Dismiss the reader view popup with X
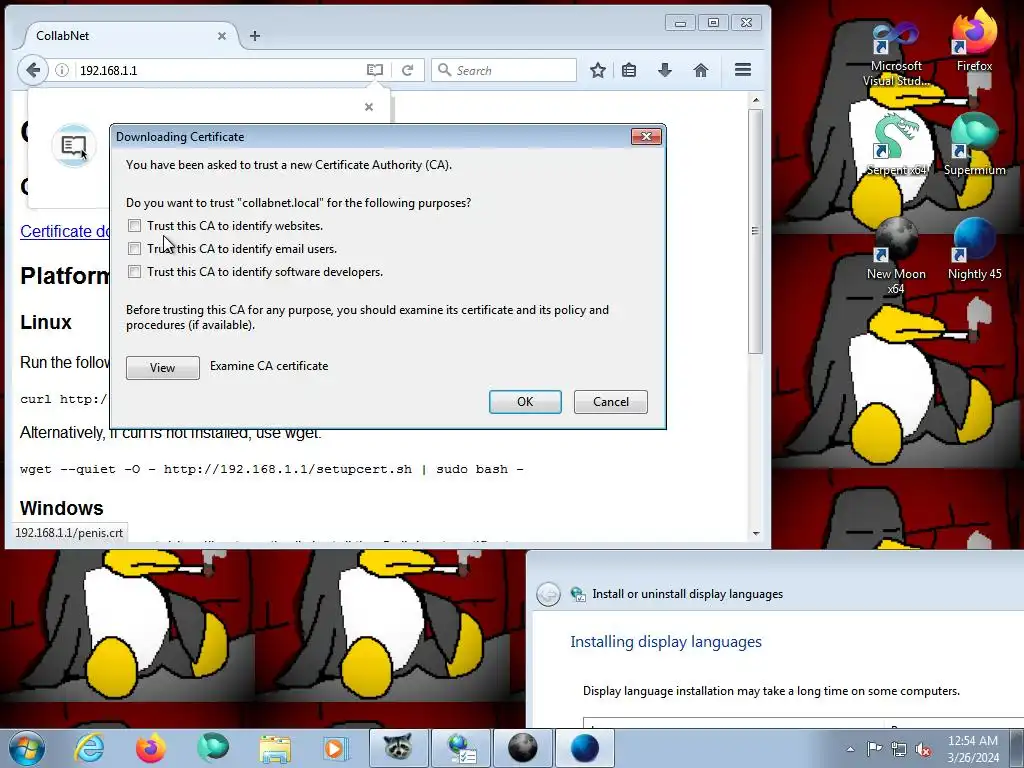The width and height of the screenshot is (1024, 768). tap(369, 106)
